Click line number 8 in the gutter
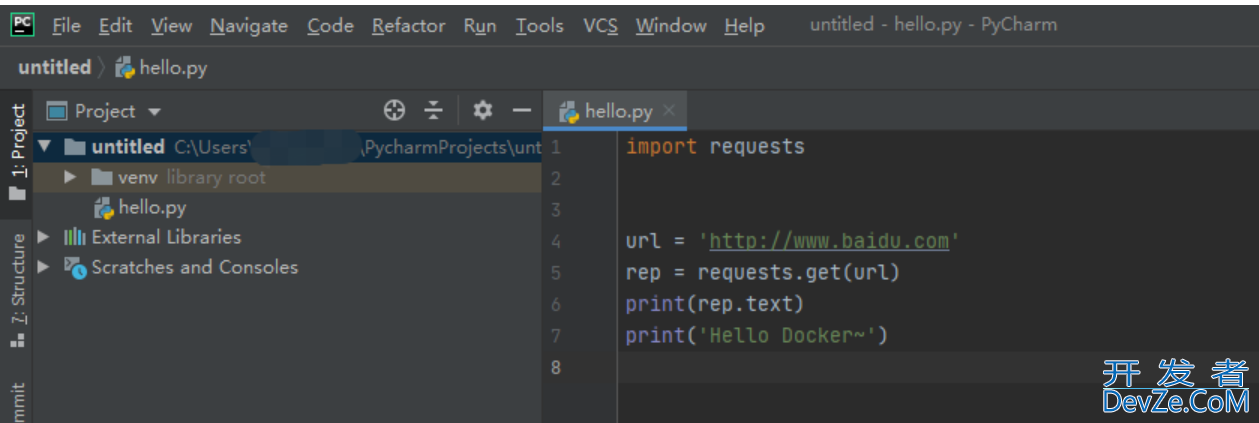The width and height of the screenshot is (1259, 423). point(556,367)
